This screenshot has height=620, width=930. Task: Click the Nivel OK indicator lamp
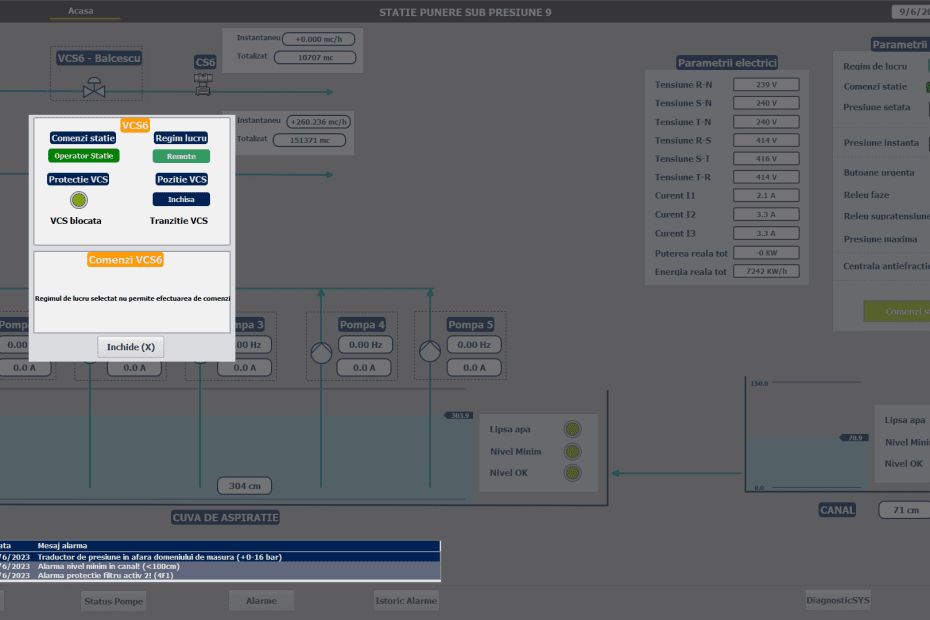[572, 473]
